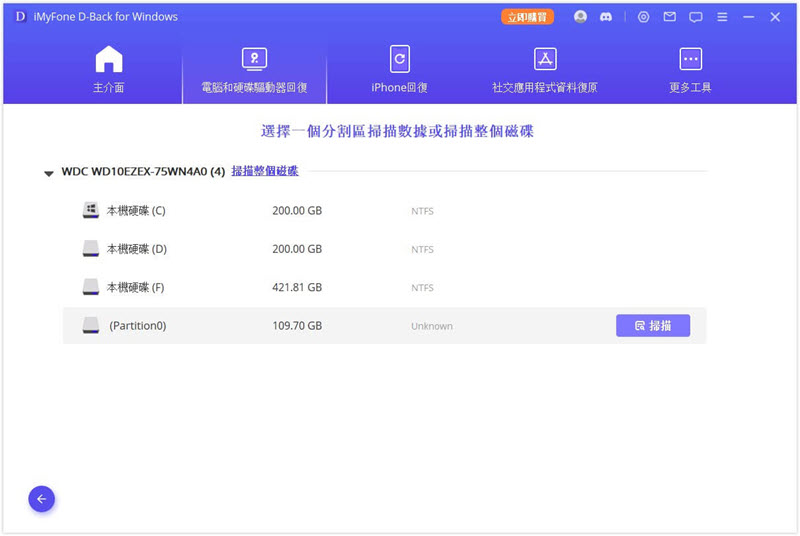Image resolution: width=800 pixels, height=536 pixels.
Task: Click the heading 選擇一個分割區掃描數據或掃描整個磁碟
Action: coord(397,131)
